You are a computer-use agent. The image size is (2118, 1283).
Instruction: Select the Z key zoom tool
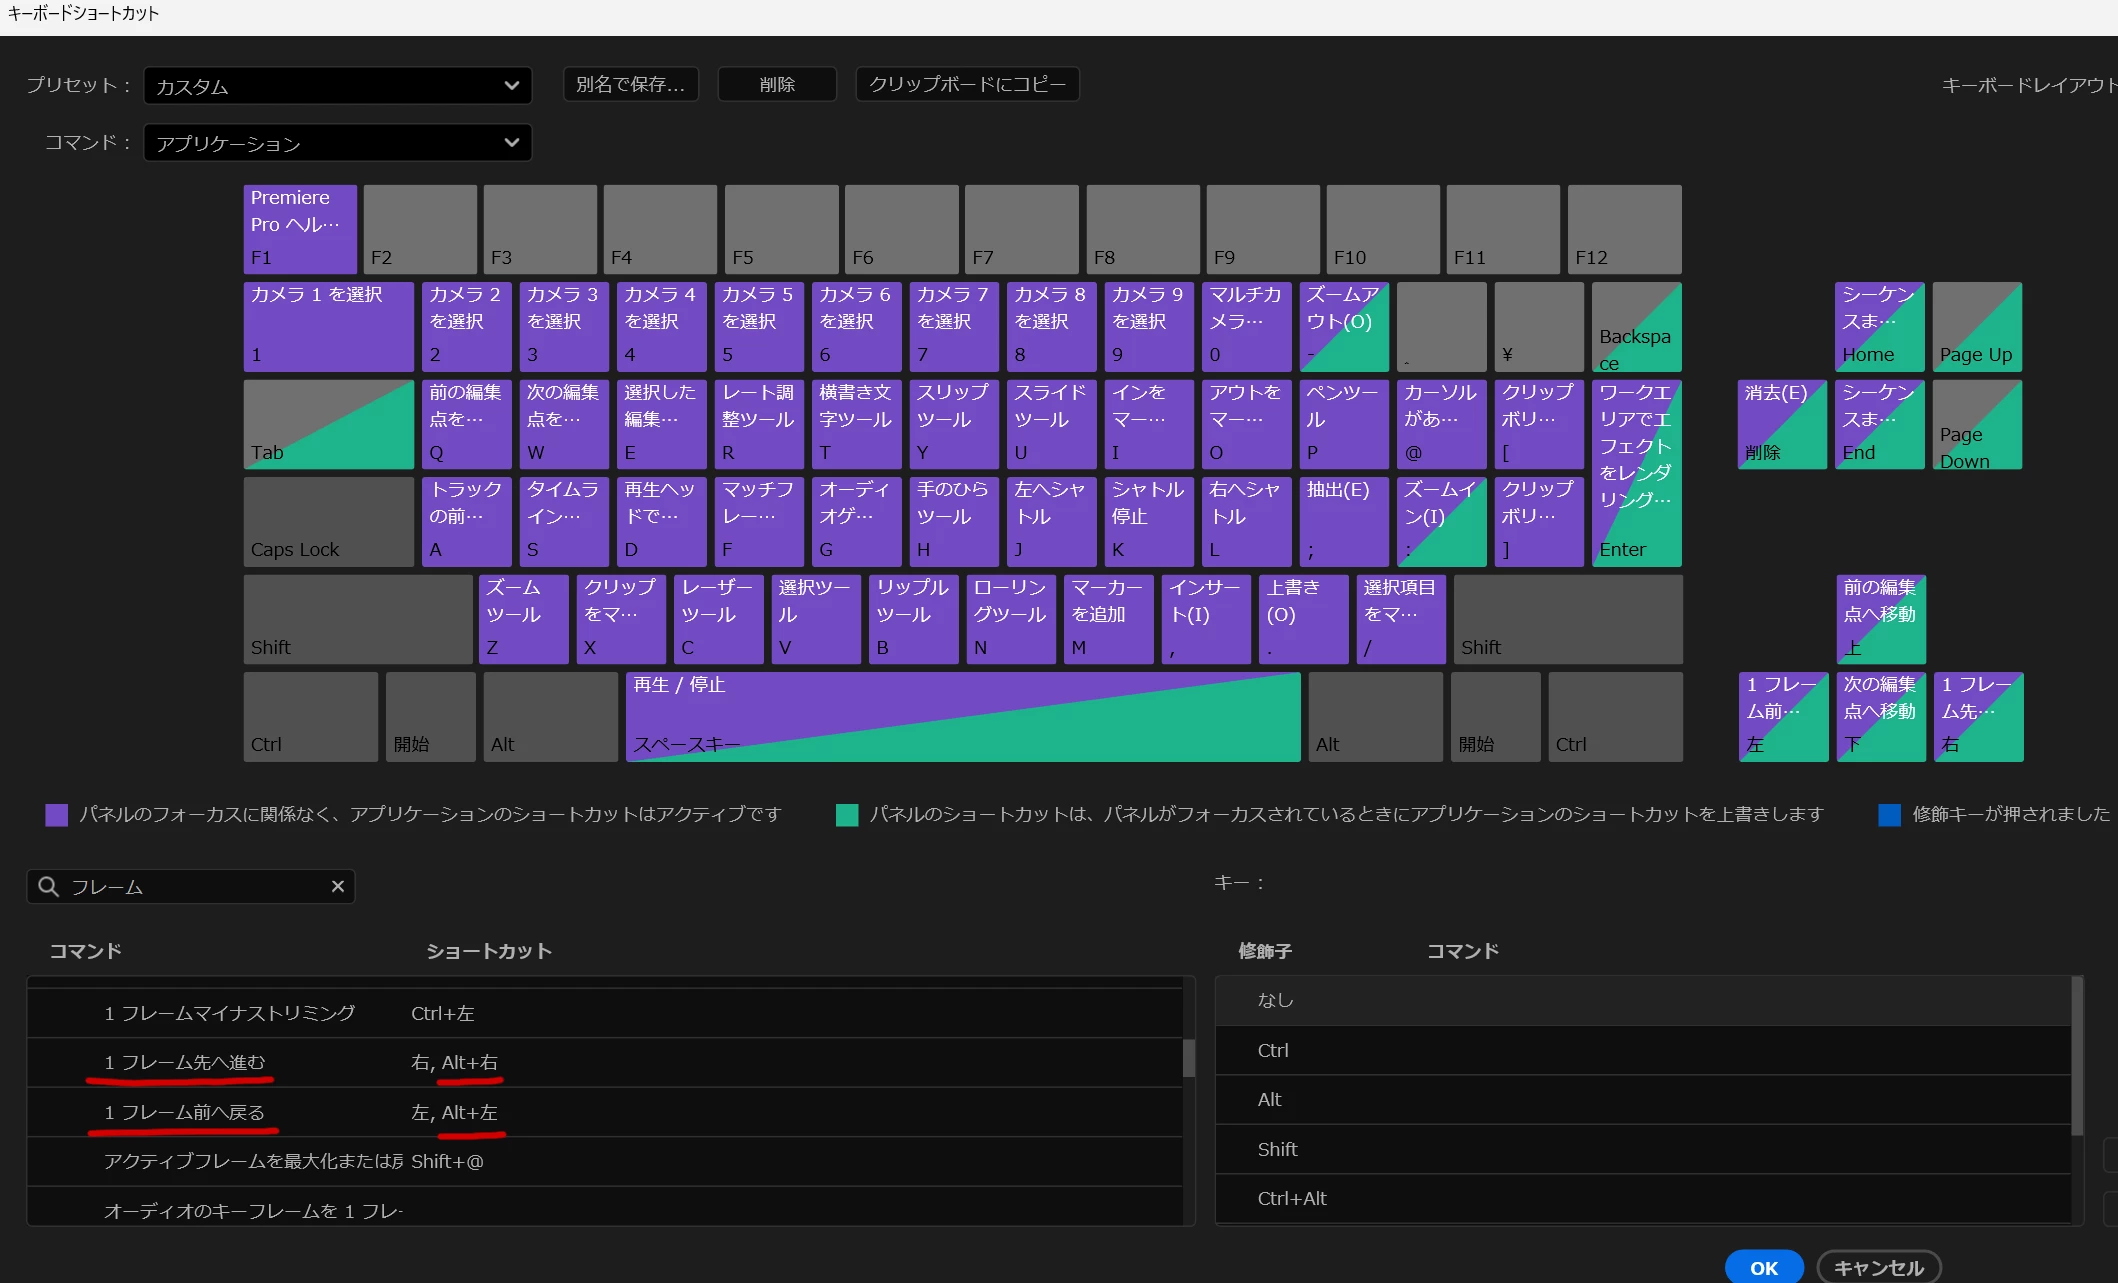tap(523, 619)
